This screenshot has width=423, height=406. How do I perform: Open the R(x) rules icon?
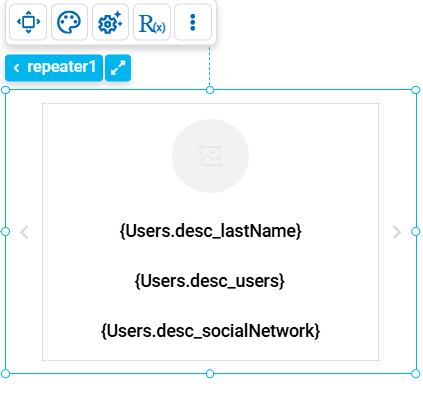tap(152, 22)
